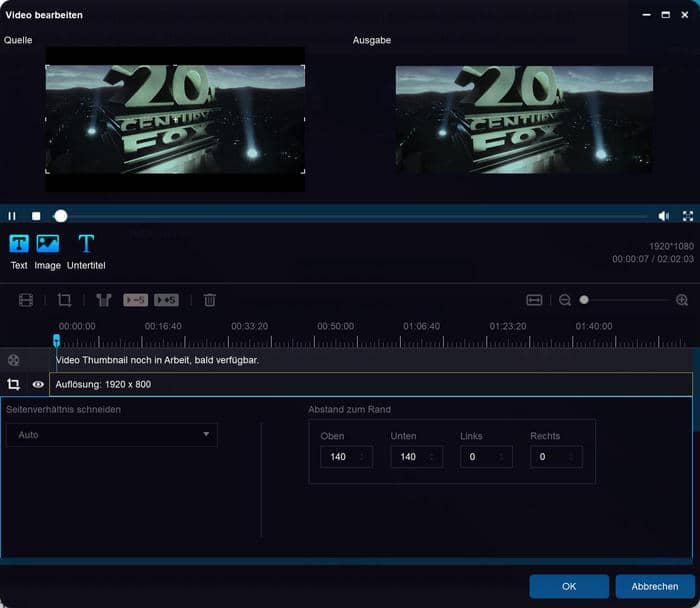Click the Links value stepper arrows

pyautogui.click(x=501, y=457)
